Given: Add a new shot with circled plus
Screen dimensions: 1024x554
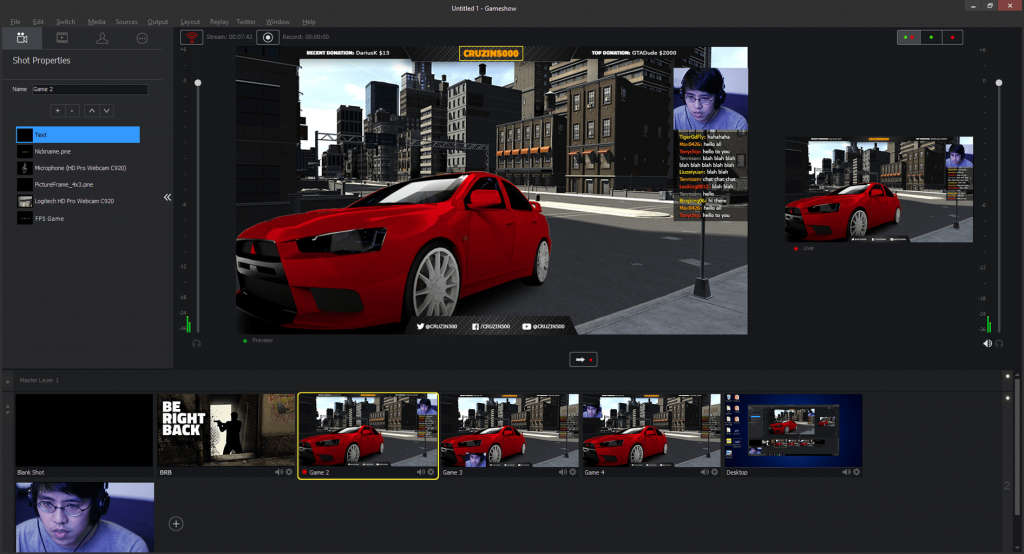Looking at the screenshot, I should pyautogui.click(x=176, y=523).
